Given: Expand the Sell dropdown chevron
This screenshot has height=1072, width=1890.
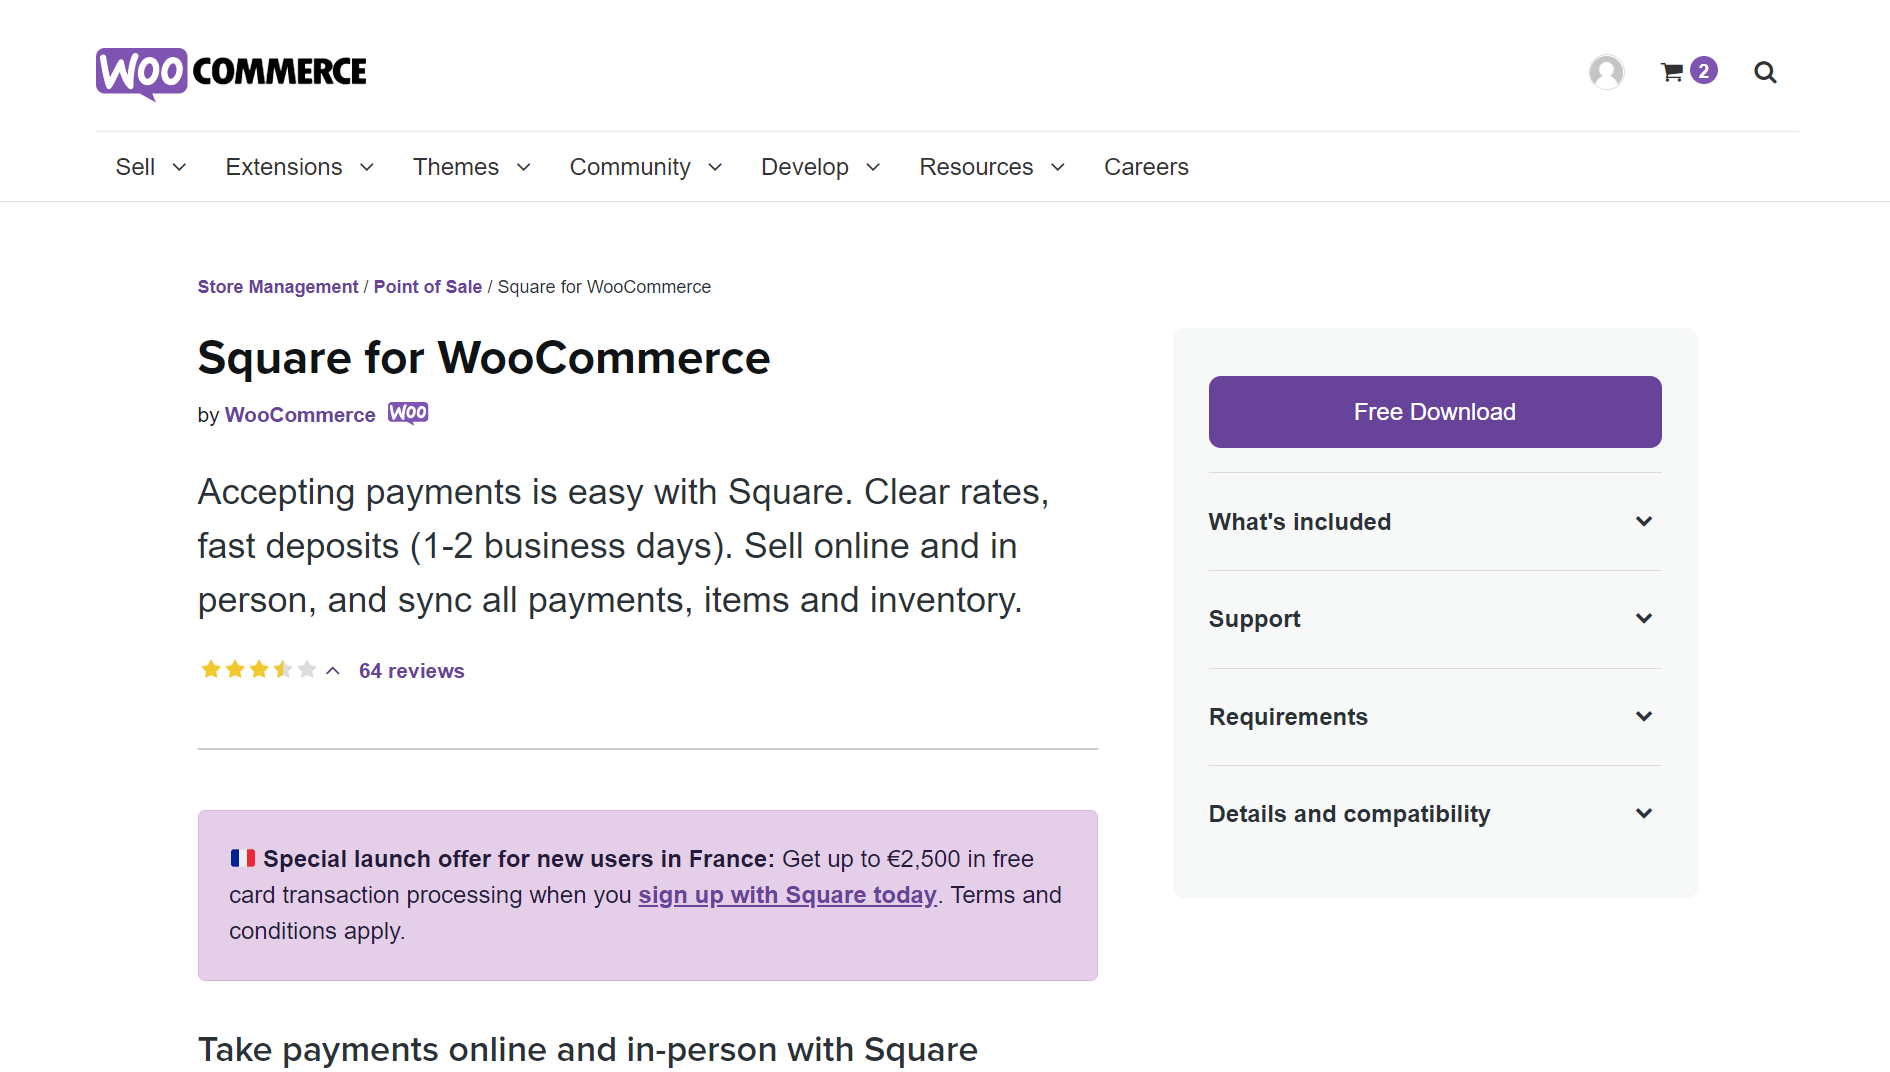Looking at the screenshot, I should pos(179,168).
